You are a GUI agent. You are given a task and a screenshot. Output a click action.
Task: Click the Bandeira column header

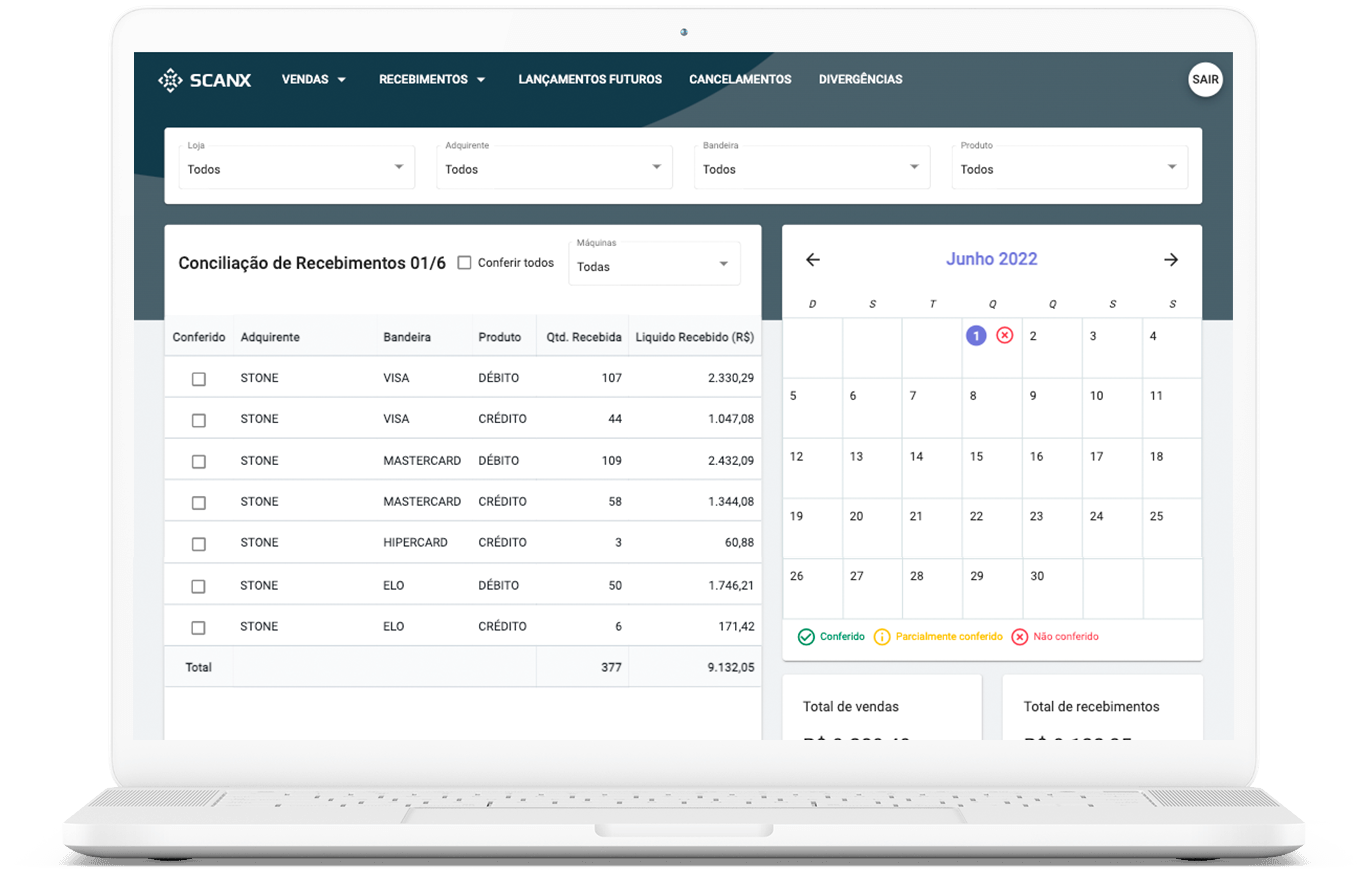(407, 338)
